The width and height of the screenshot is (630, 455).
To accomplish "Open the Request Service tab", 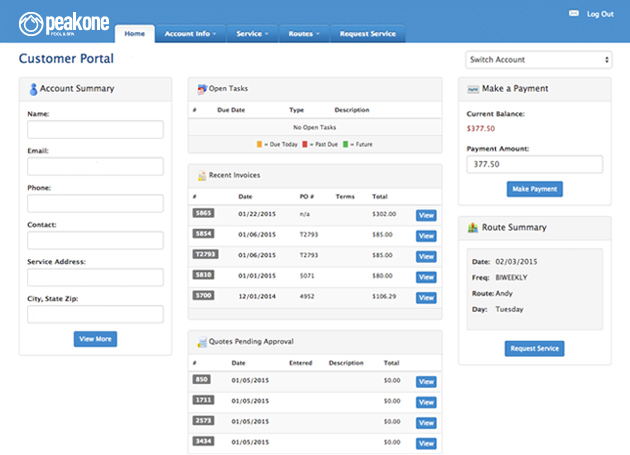I will click(368, 34).
